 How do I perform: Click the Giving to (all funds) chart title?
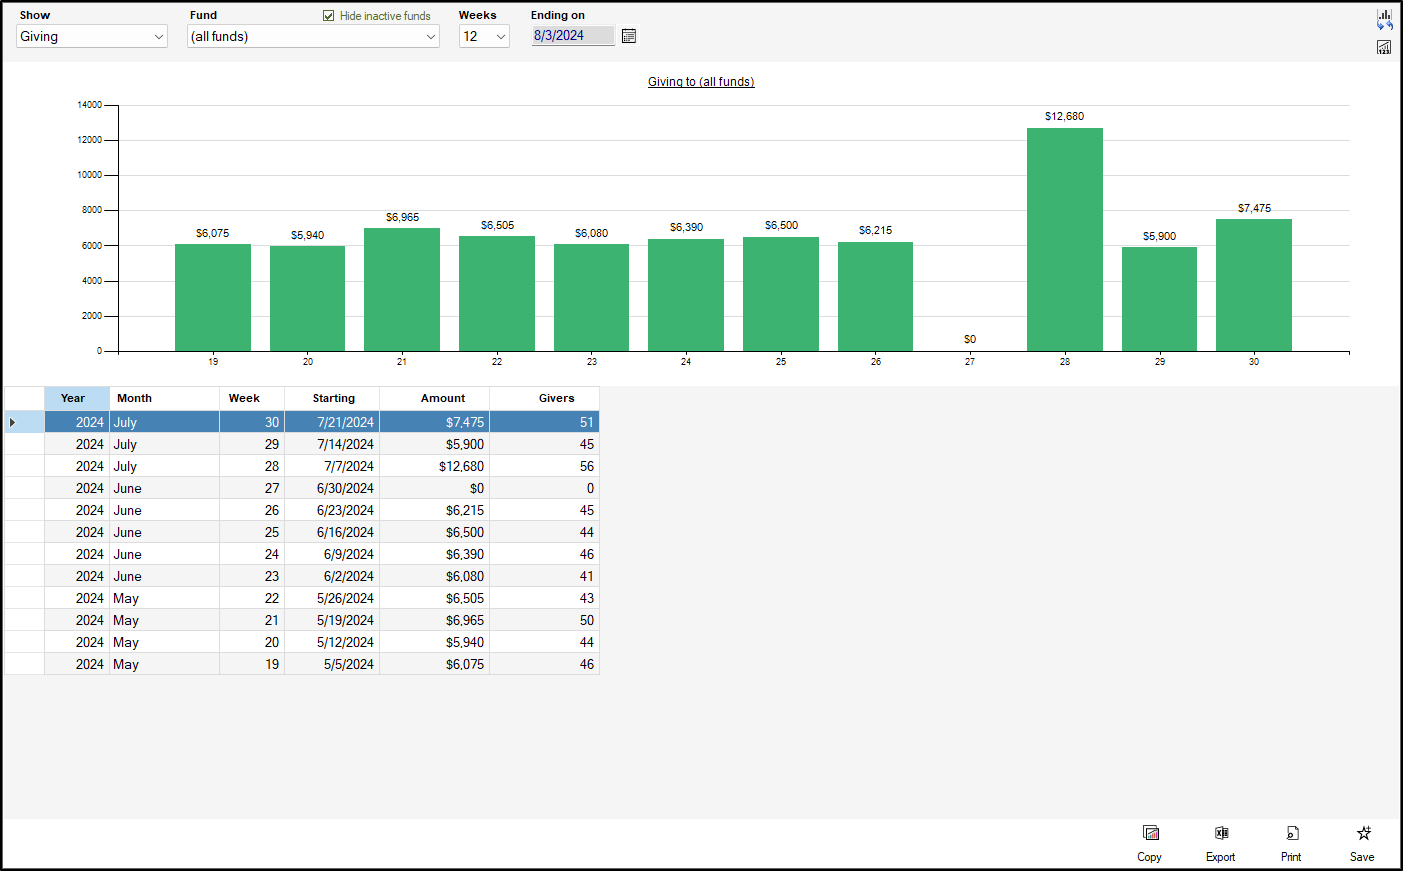700,82
